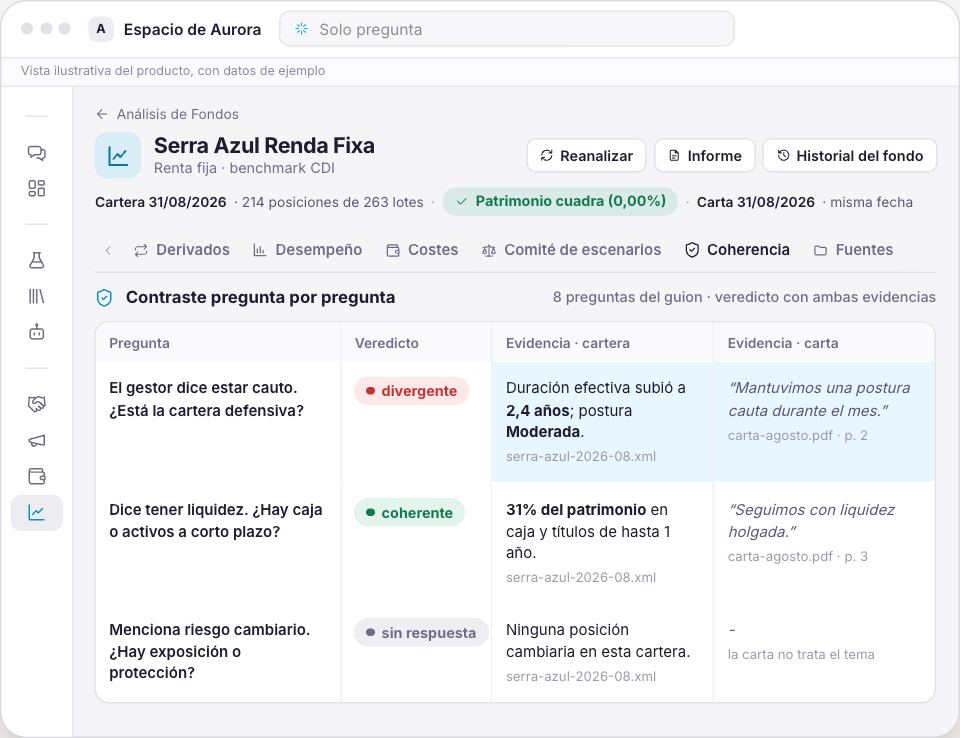Click the spark icon in the search bar
Screen dimensions: 960x738
[x=301, y=29]
